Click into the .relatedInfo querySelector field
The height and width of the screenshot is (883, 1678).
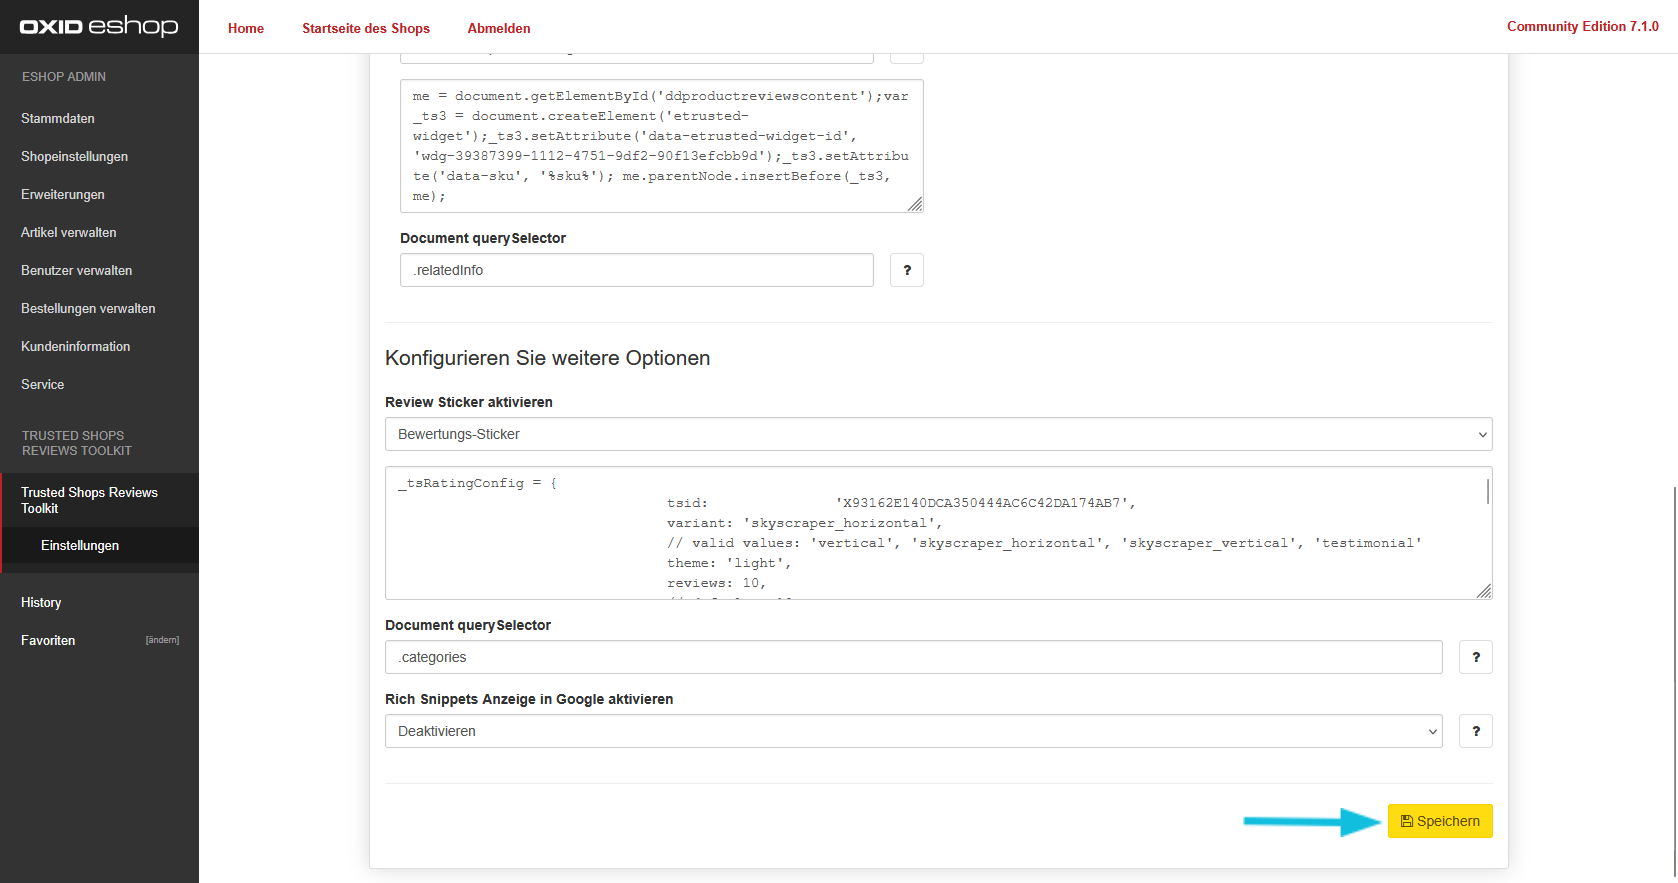(x=637, y=270)
